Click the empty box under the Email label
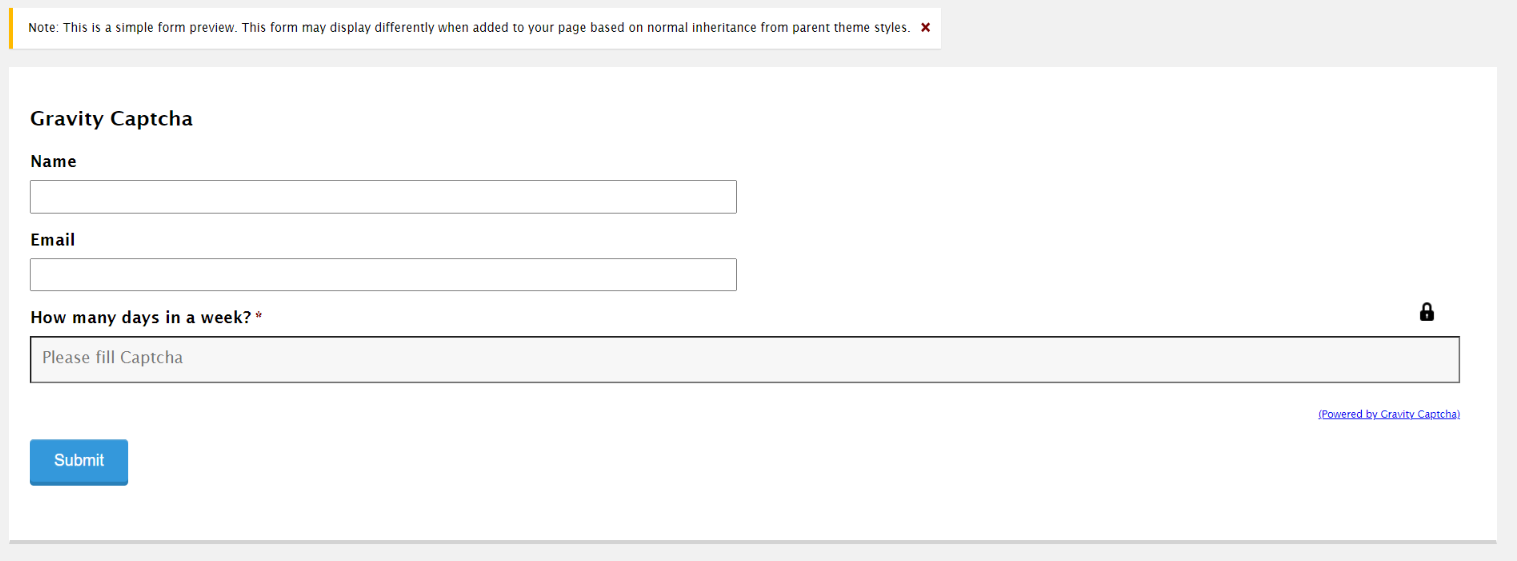 tap(383, 275)
